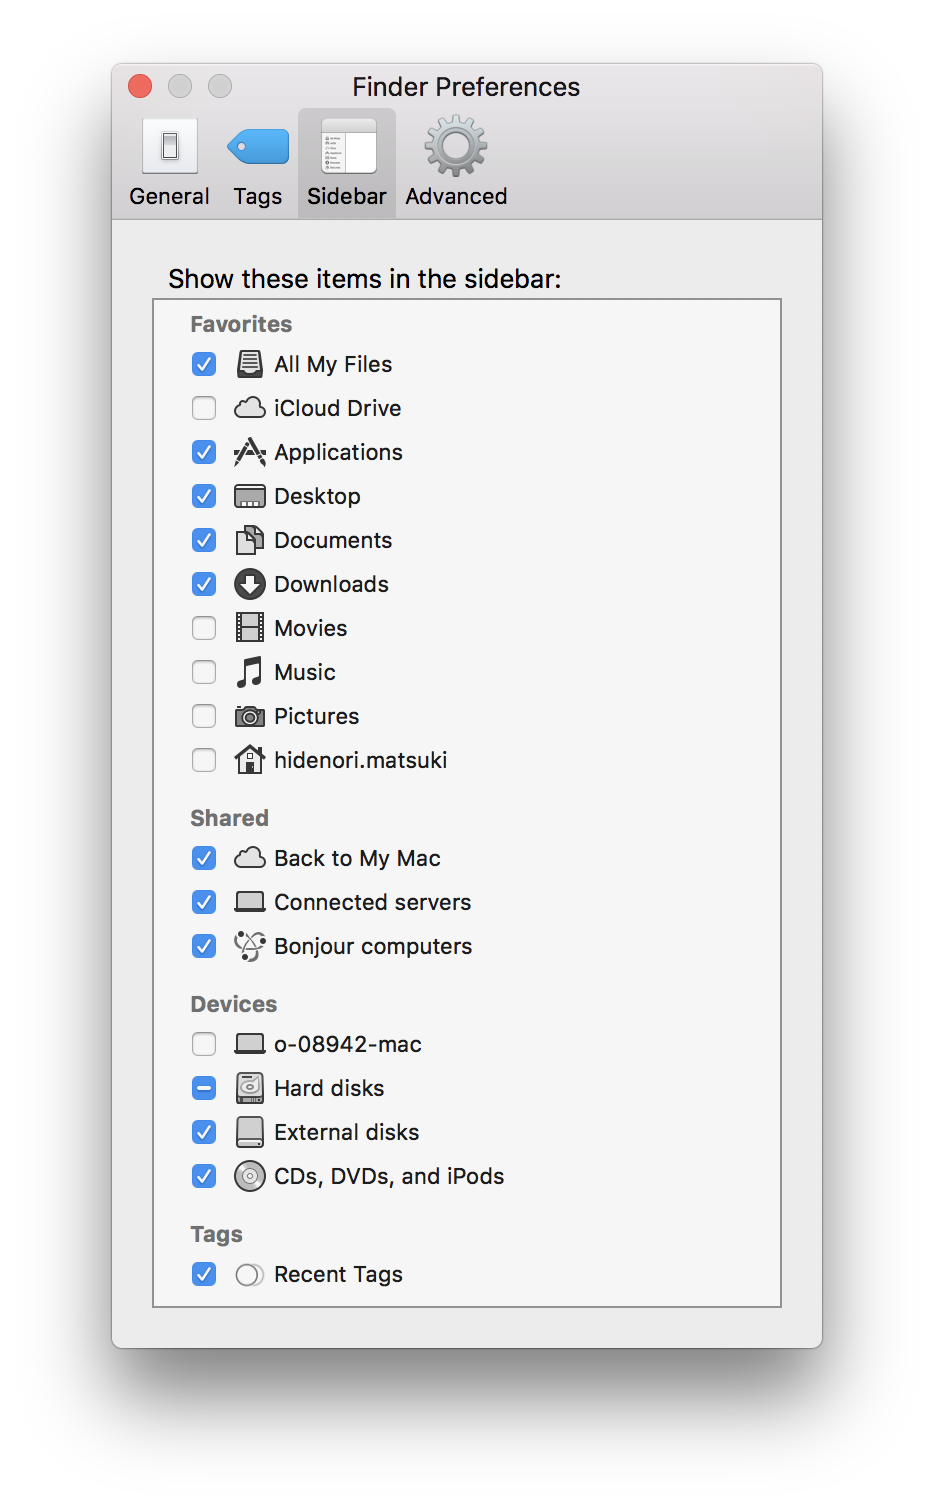Enable the Movies checkbox
This screenshot has height=1508, width=934.
pyautogui.click(x=204, y=628)
